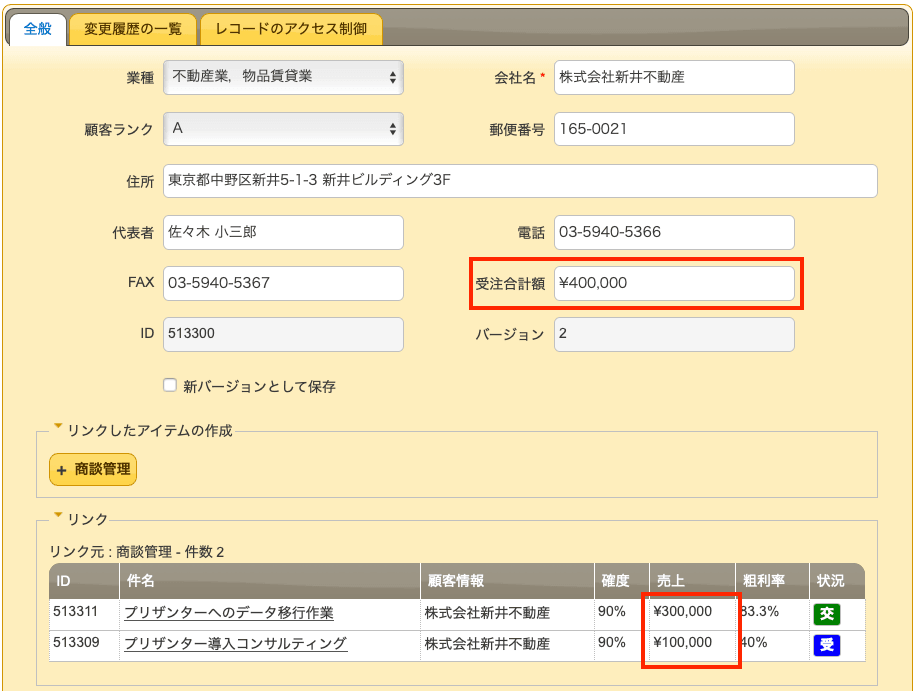
Task: Click the + 商談管理 button
Action: point(93,470)
